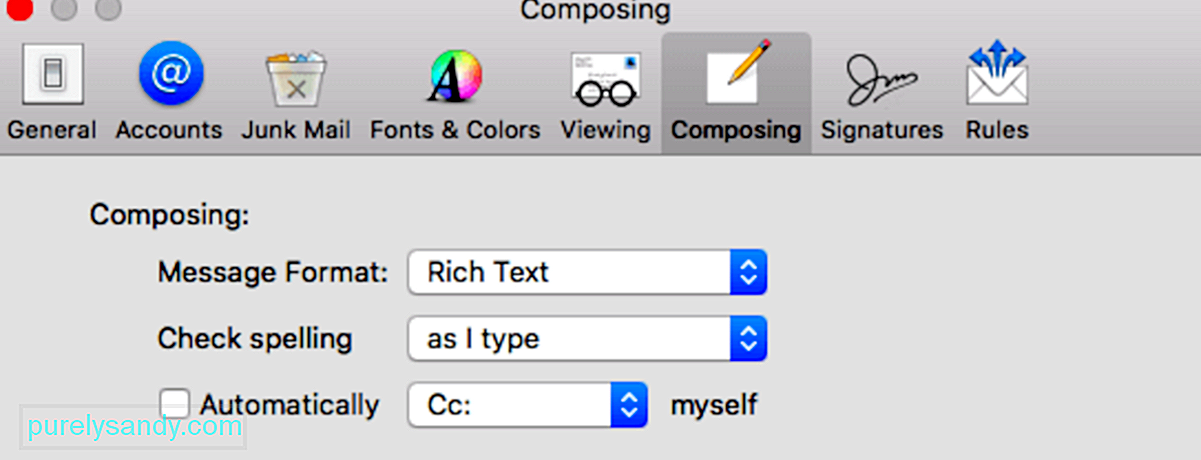Switch to the Rules tab label
Screen dimensions: 1201x460
pyautogui.click(x=997, y=130)
